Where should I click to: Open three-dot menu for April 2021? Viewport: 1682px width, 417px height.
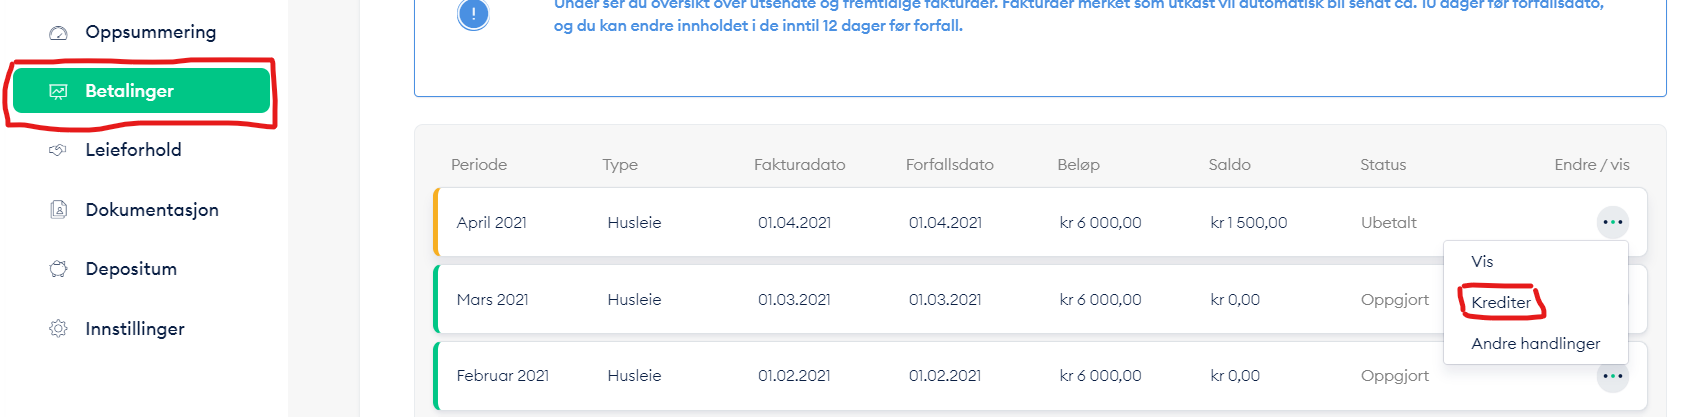(x=1612, y=222)
